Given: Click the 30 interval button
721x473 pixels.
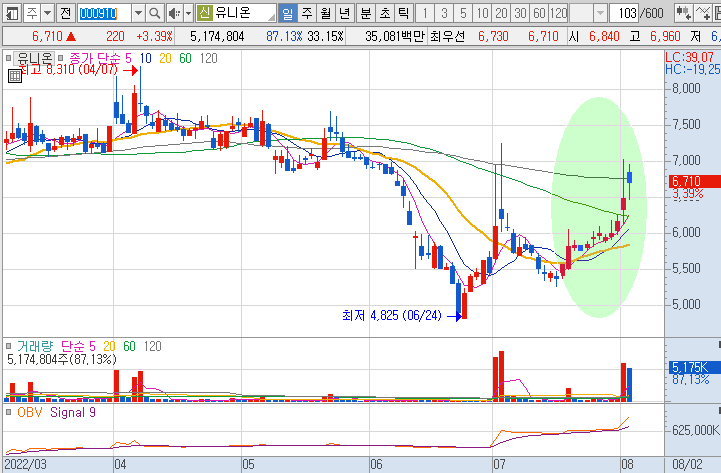Looking at the screenshot, I should [520, 13].
